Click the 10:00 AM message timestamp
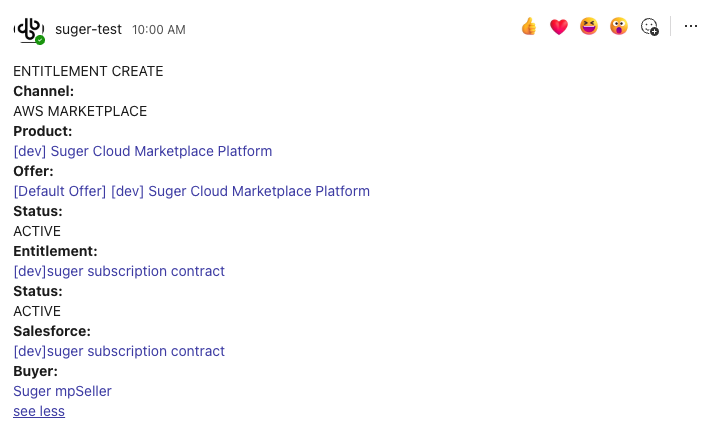The height and width of the screenshot is (437, 712). click(x=159, y=30)
